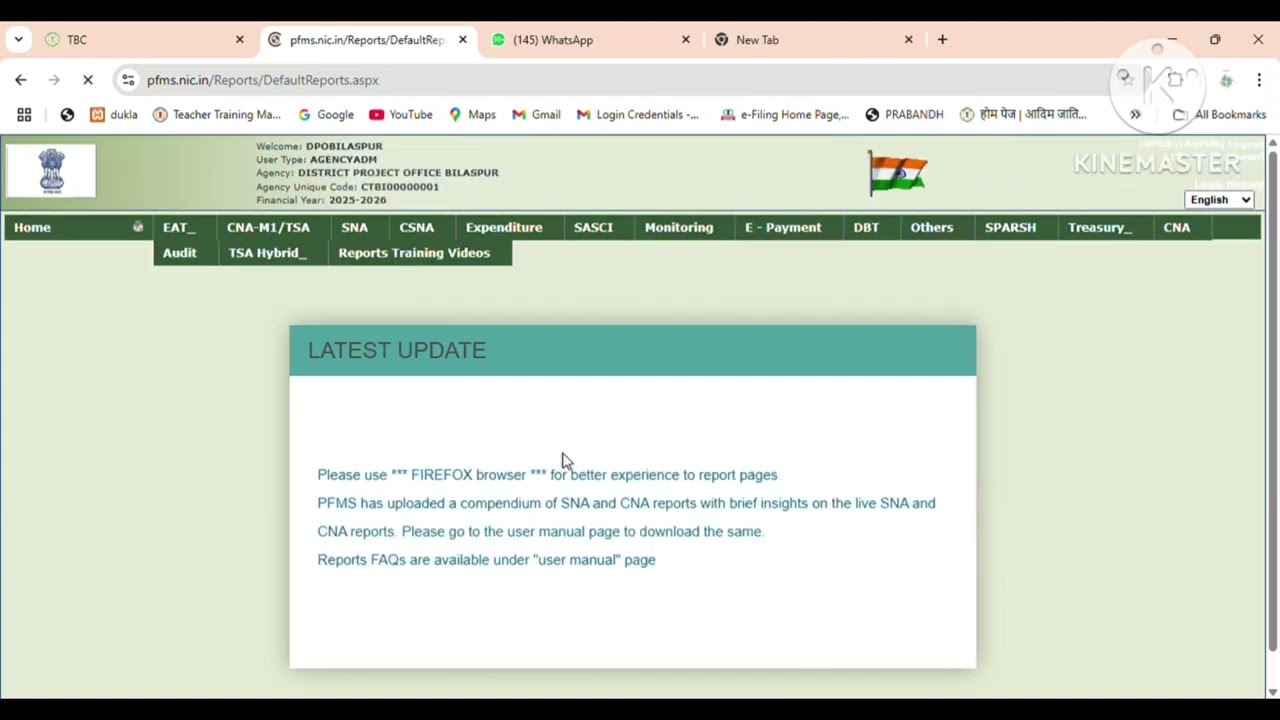This screenshot has height=720, width=1280.
Task: Open the dukla bookmark
Action: coord(114,115)
